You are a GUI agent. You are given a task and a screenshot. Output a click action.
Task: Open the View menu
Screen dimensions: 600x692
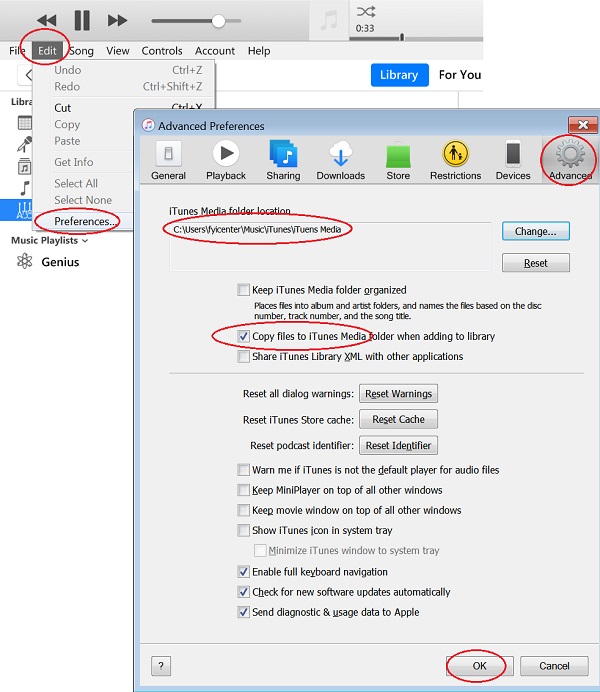pos(118,51)
